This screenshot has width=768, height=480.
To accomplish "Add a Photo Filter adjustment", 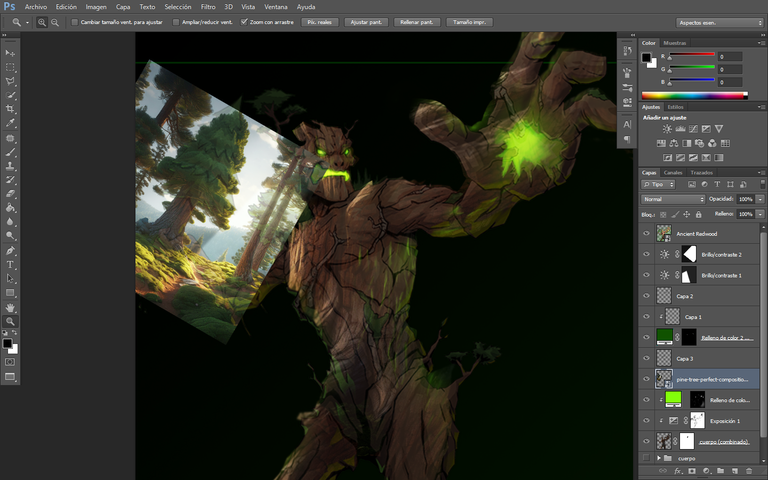I will click(x=699, y=143).
